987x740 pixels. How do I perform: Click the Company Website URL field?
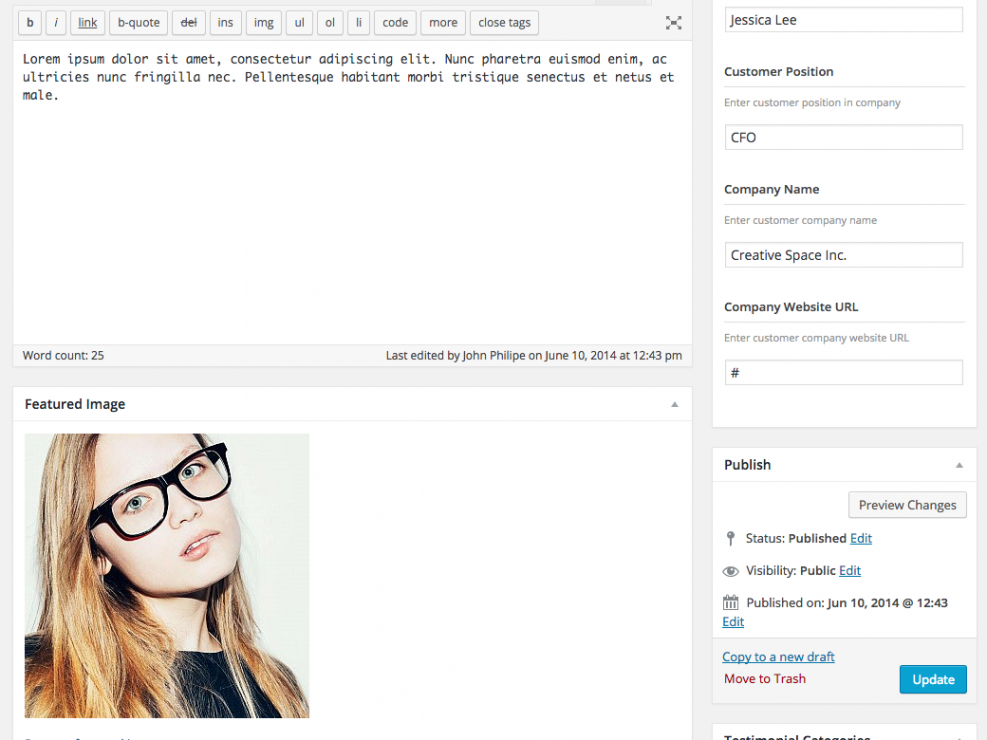point(843,373)
